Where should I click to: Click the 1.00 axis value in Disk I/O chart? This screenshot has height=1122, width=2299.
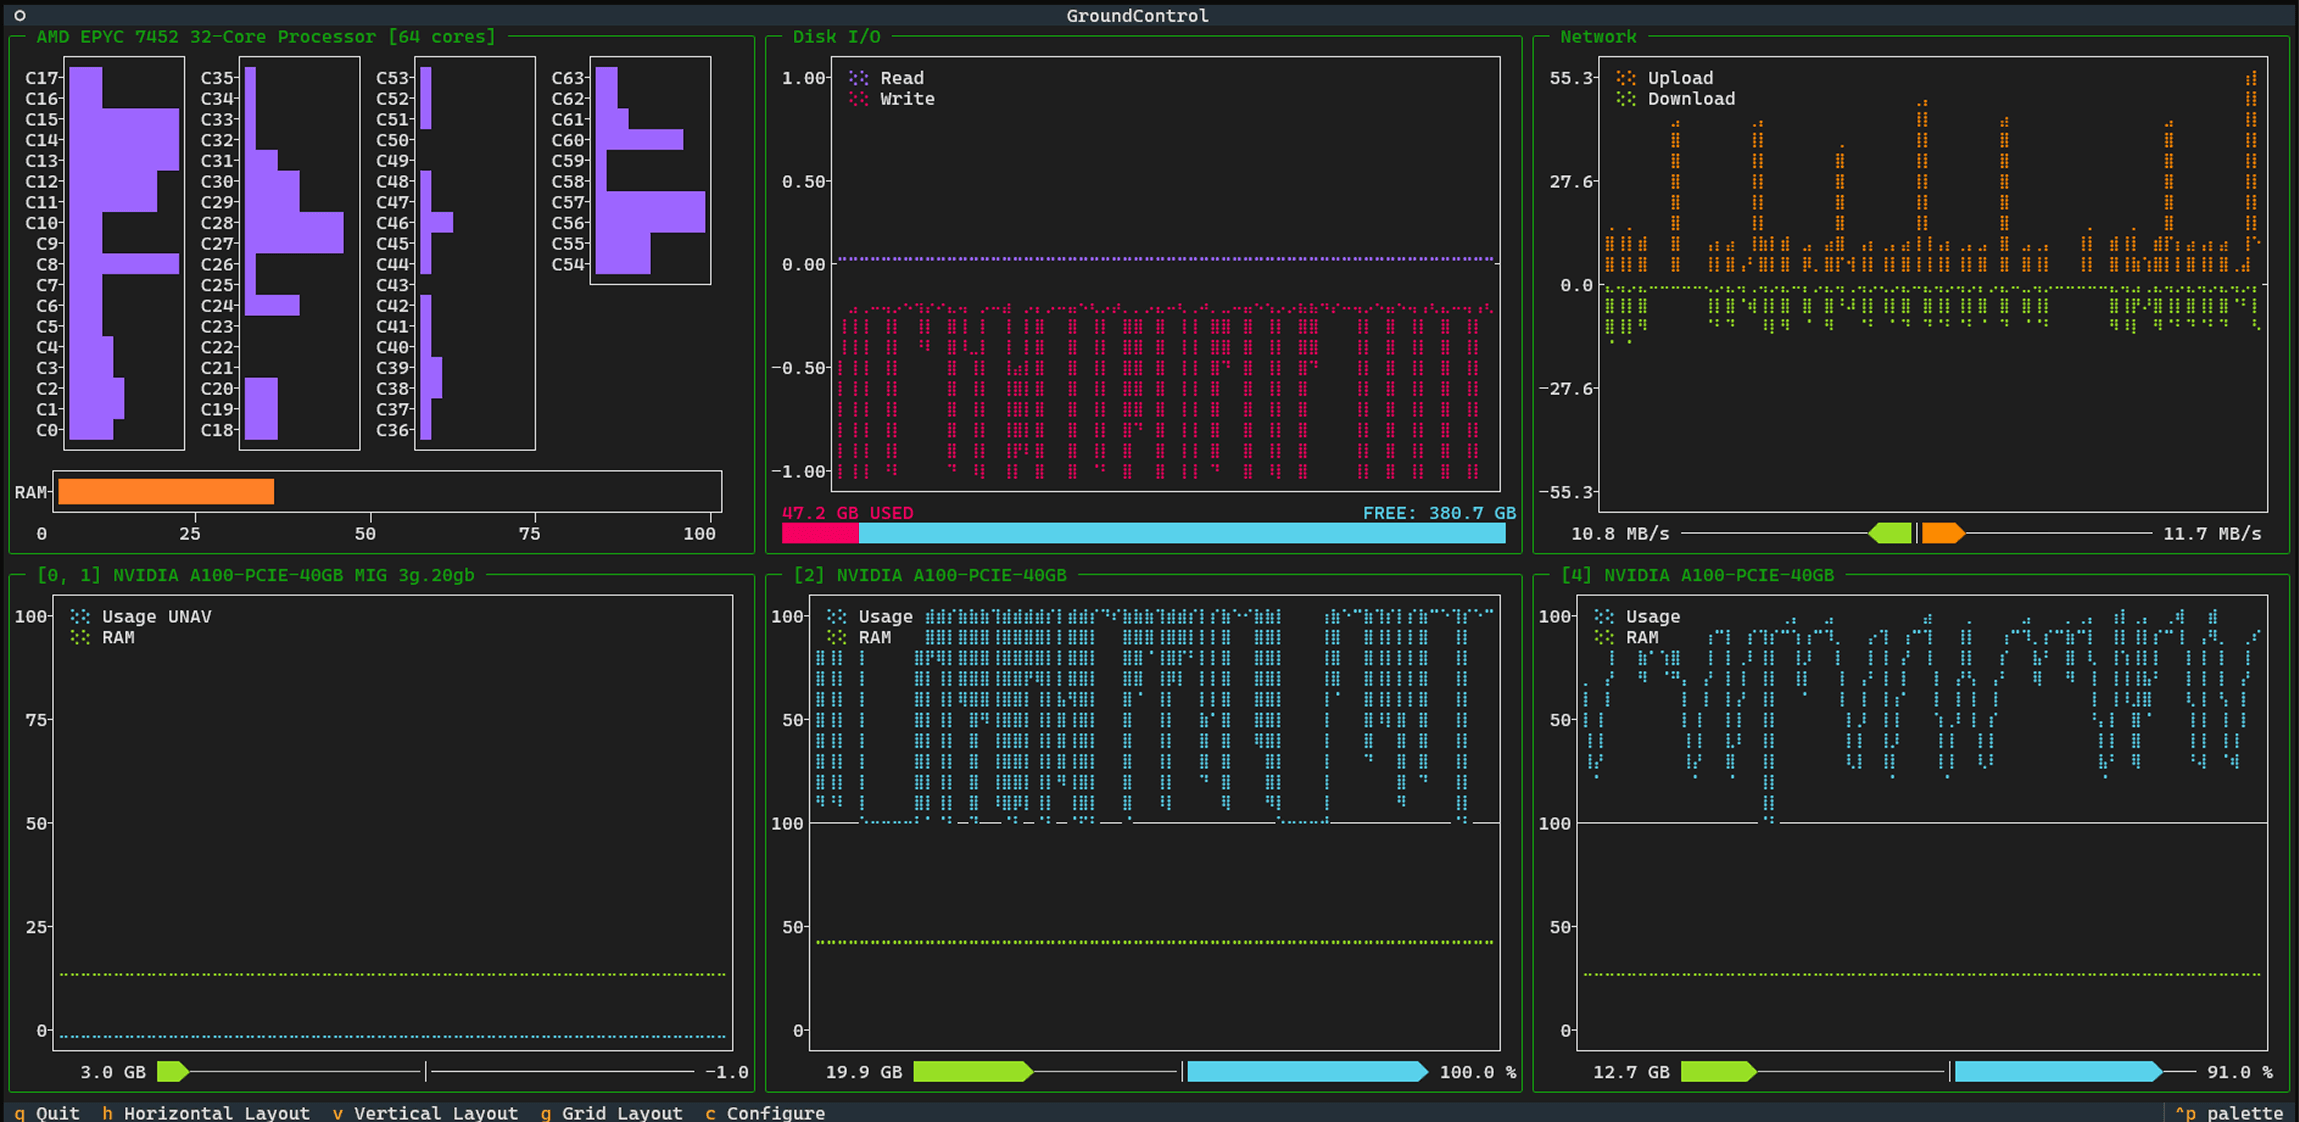tap(803, 78)
